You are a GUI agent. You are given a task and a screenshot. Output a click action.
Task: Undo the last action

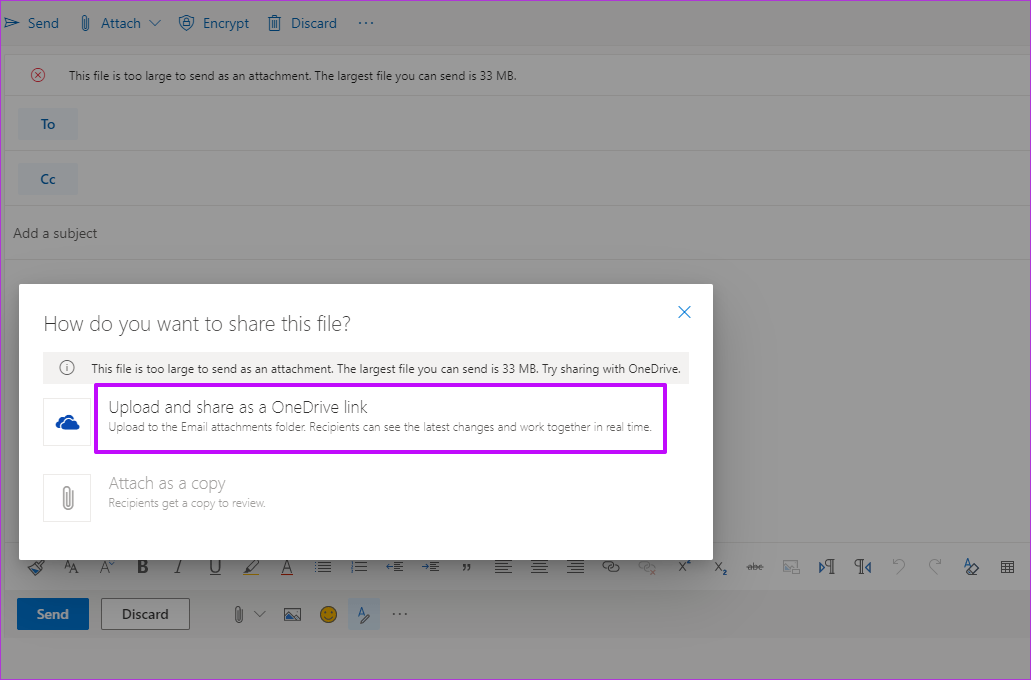click(x=899, y=567)
